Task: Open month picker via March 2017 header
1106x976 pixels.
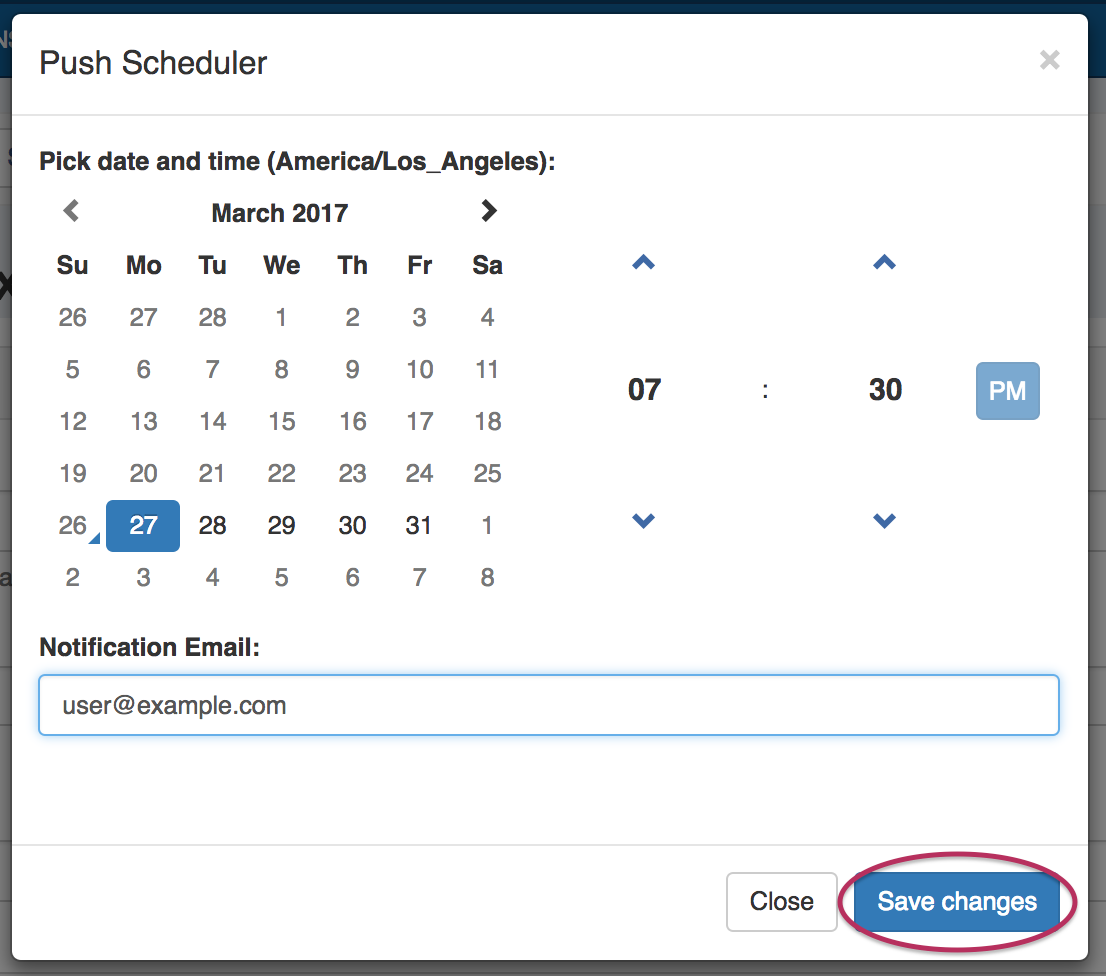Action: point(280,213)
